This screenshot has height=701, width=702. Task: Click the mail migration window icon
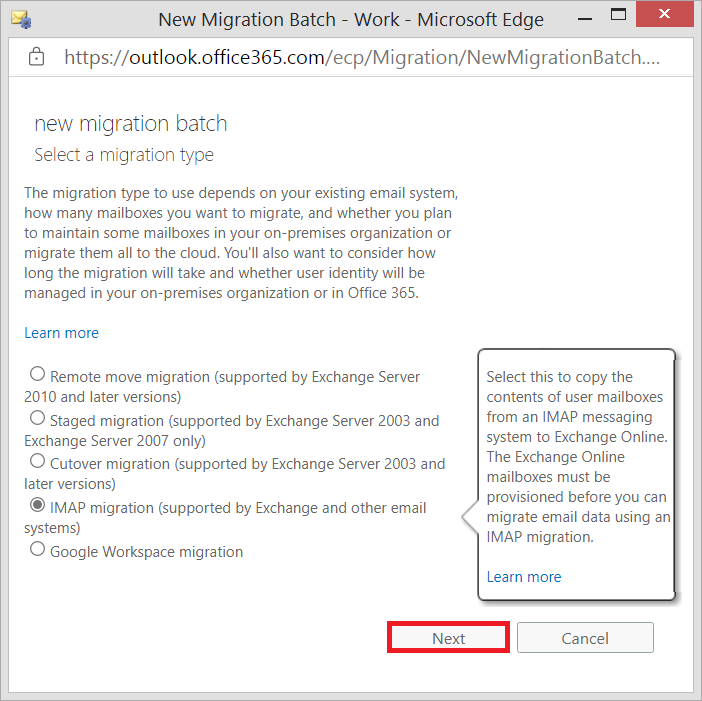pos(21,19)
